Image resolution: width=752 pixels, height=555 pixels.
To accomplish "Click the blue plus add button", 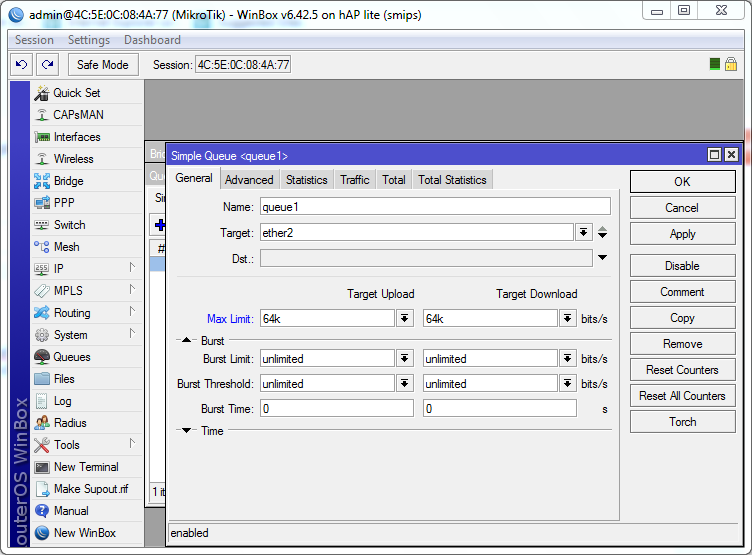I will click(x=160, y=224).
